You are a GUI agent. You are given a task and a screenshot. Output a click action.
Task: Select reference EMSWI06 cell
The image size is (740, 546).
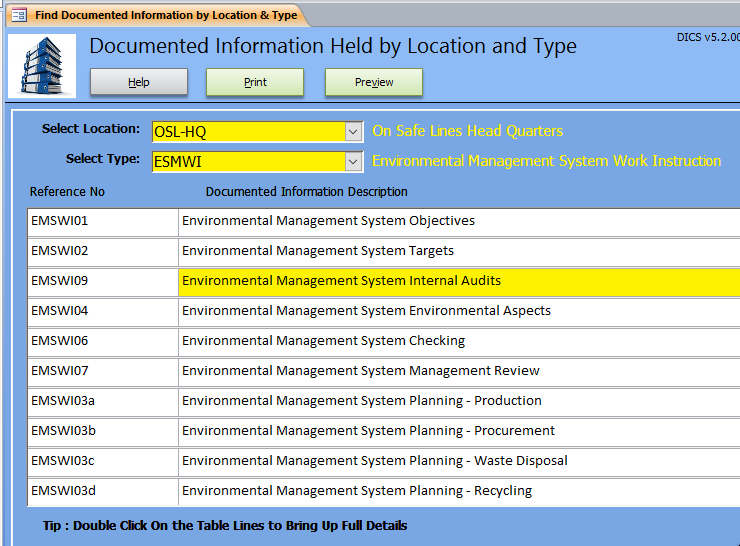click(x=103, y=342)
